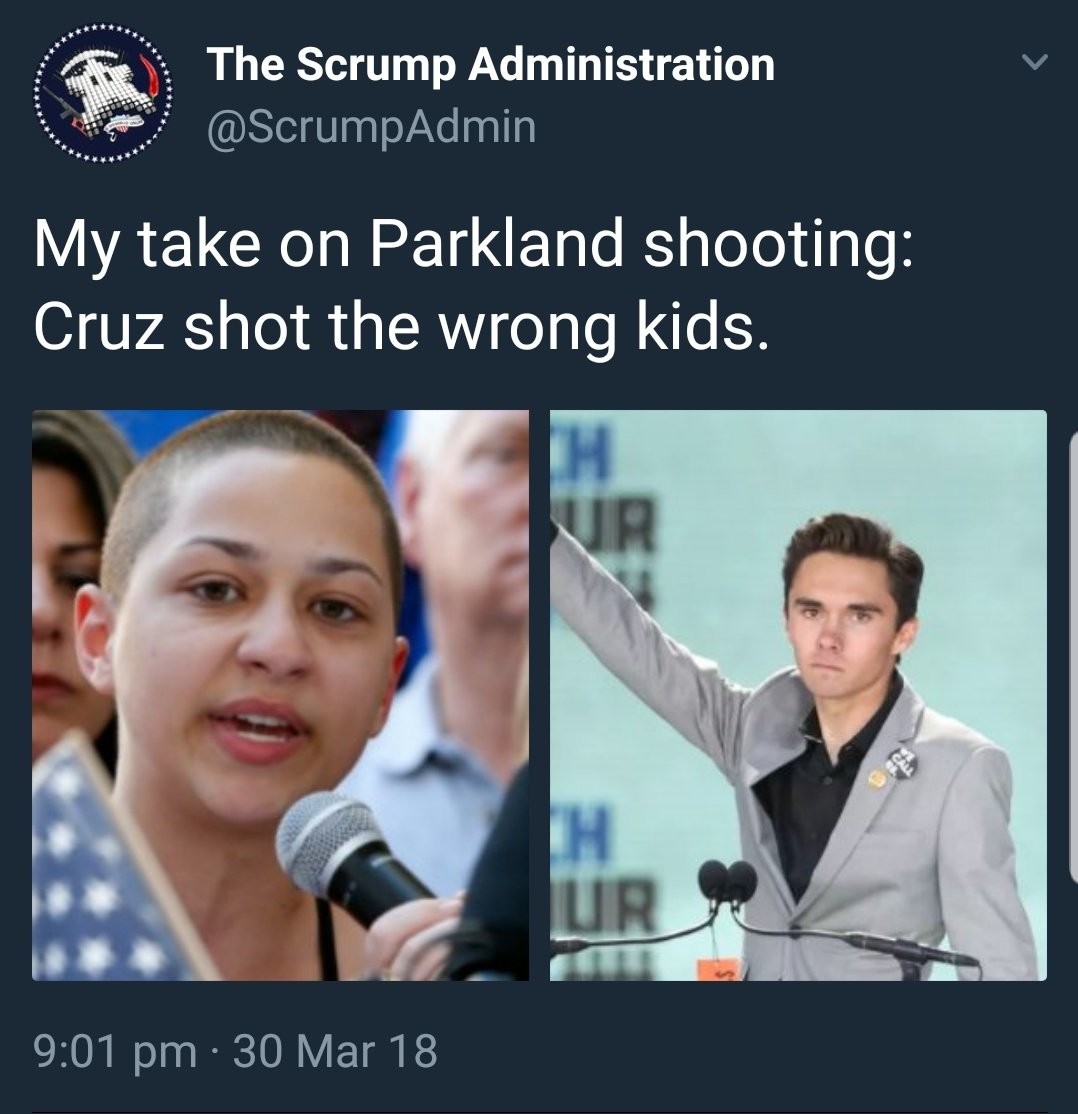Click the raised arm in right photo
Viewport: 1078px width, 1114px height.
coord(640,625)
